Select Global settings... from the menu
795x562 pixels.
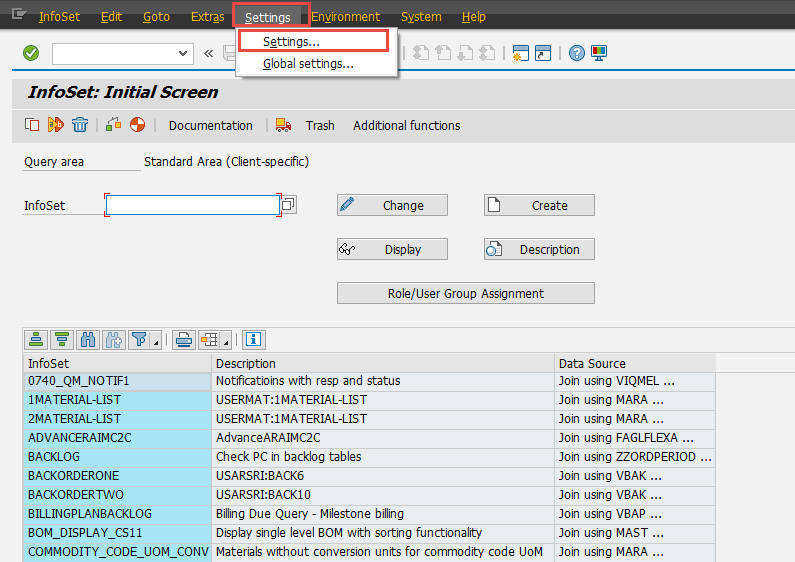[x=308, y=64]
